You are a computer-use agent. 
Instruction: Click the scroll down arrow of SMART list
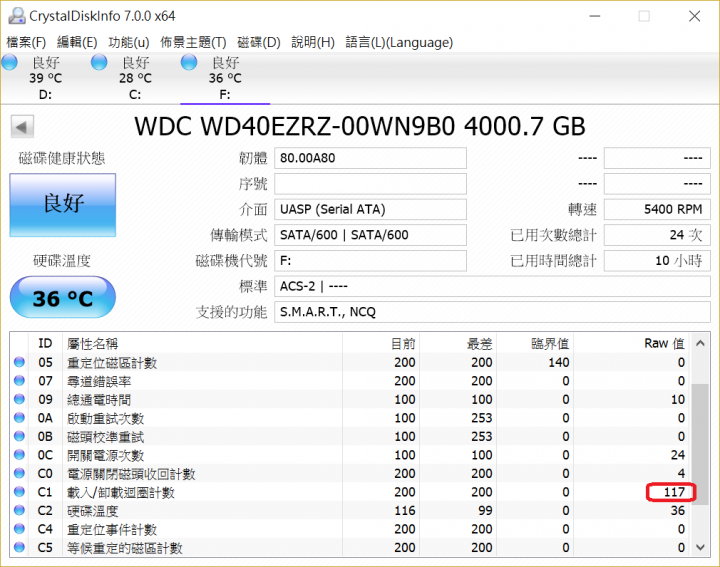(700, 547)
